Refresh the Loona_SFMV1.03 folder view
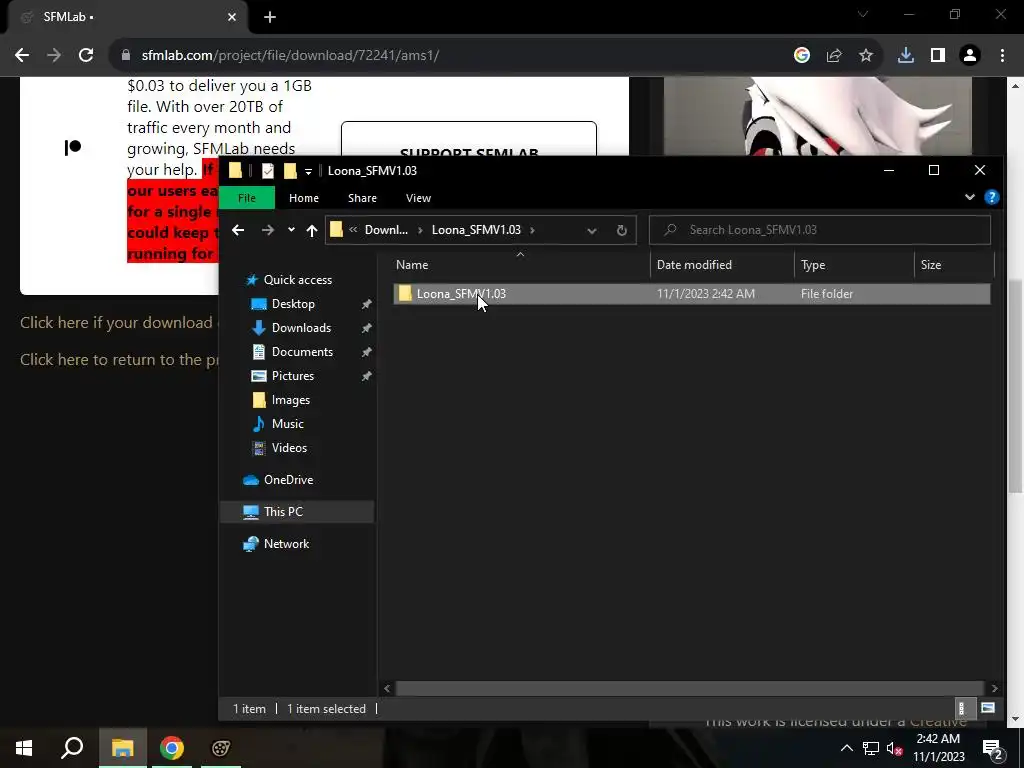Screen dimensions: 1024x768 coord(622,230)
